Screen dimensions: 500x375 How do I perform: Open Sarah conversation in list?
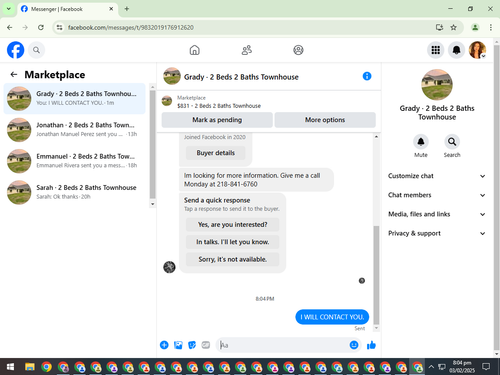coord(75,192)
